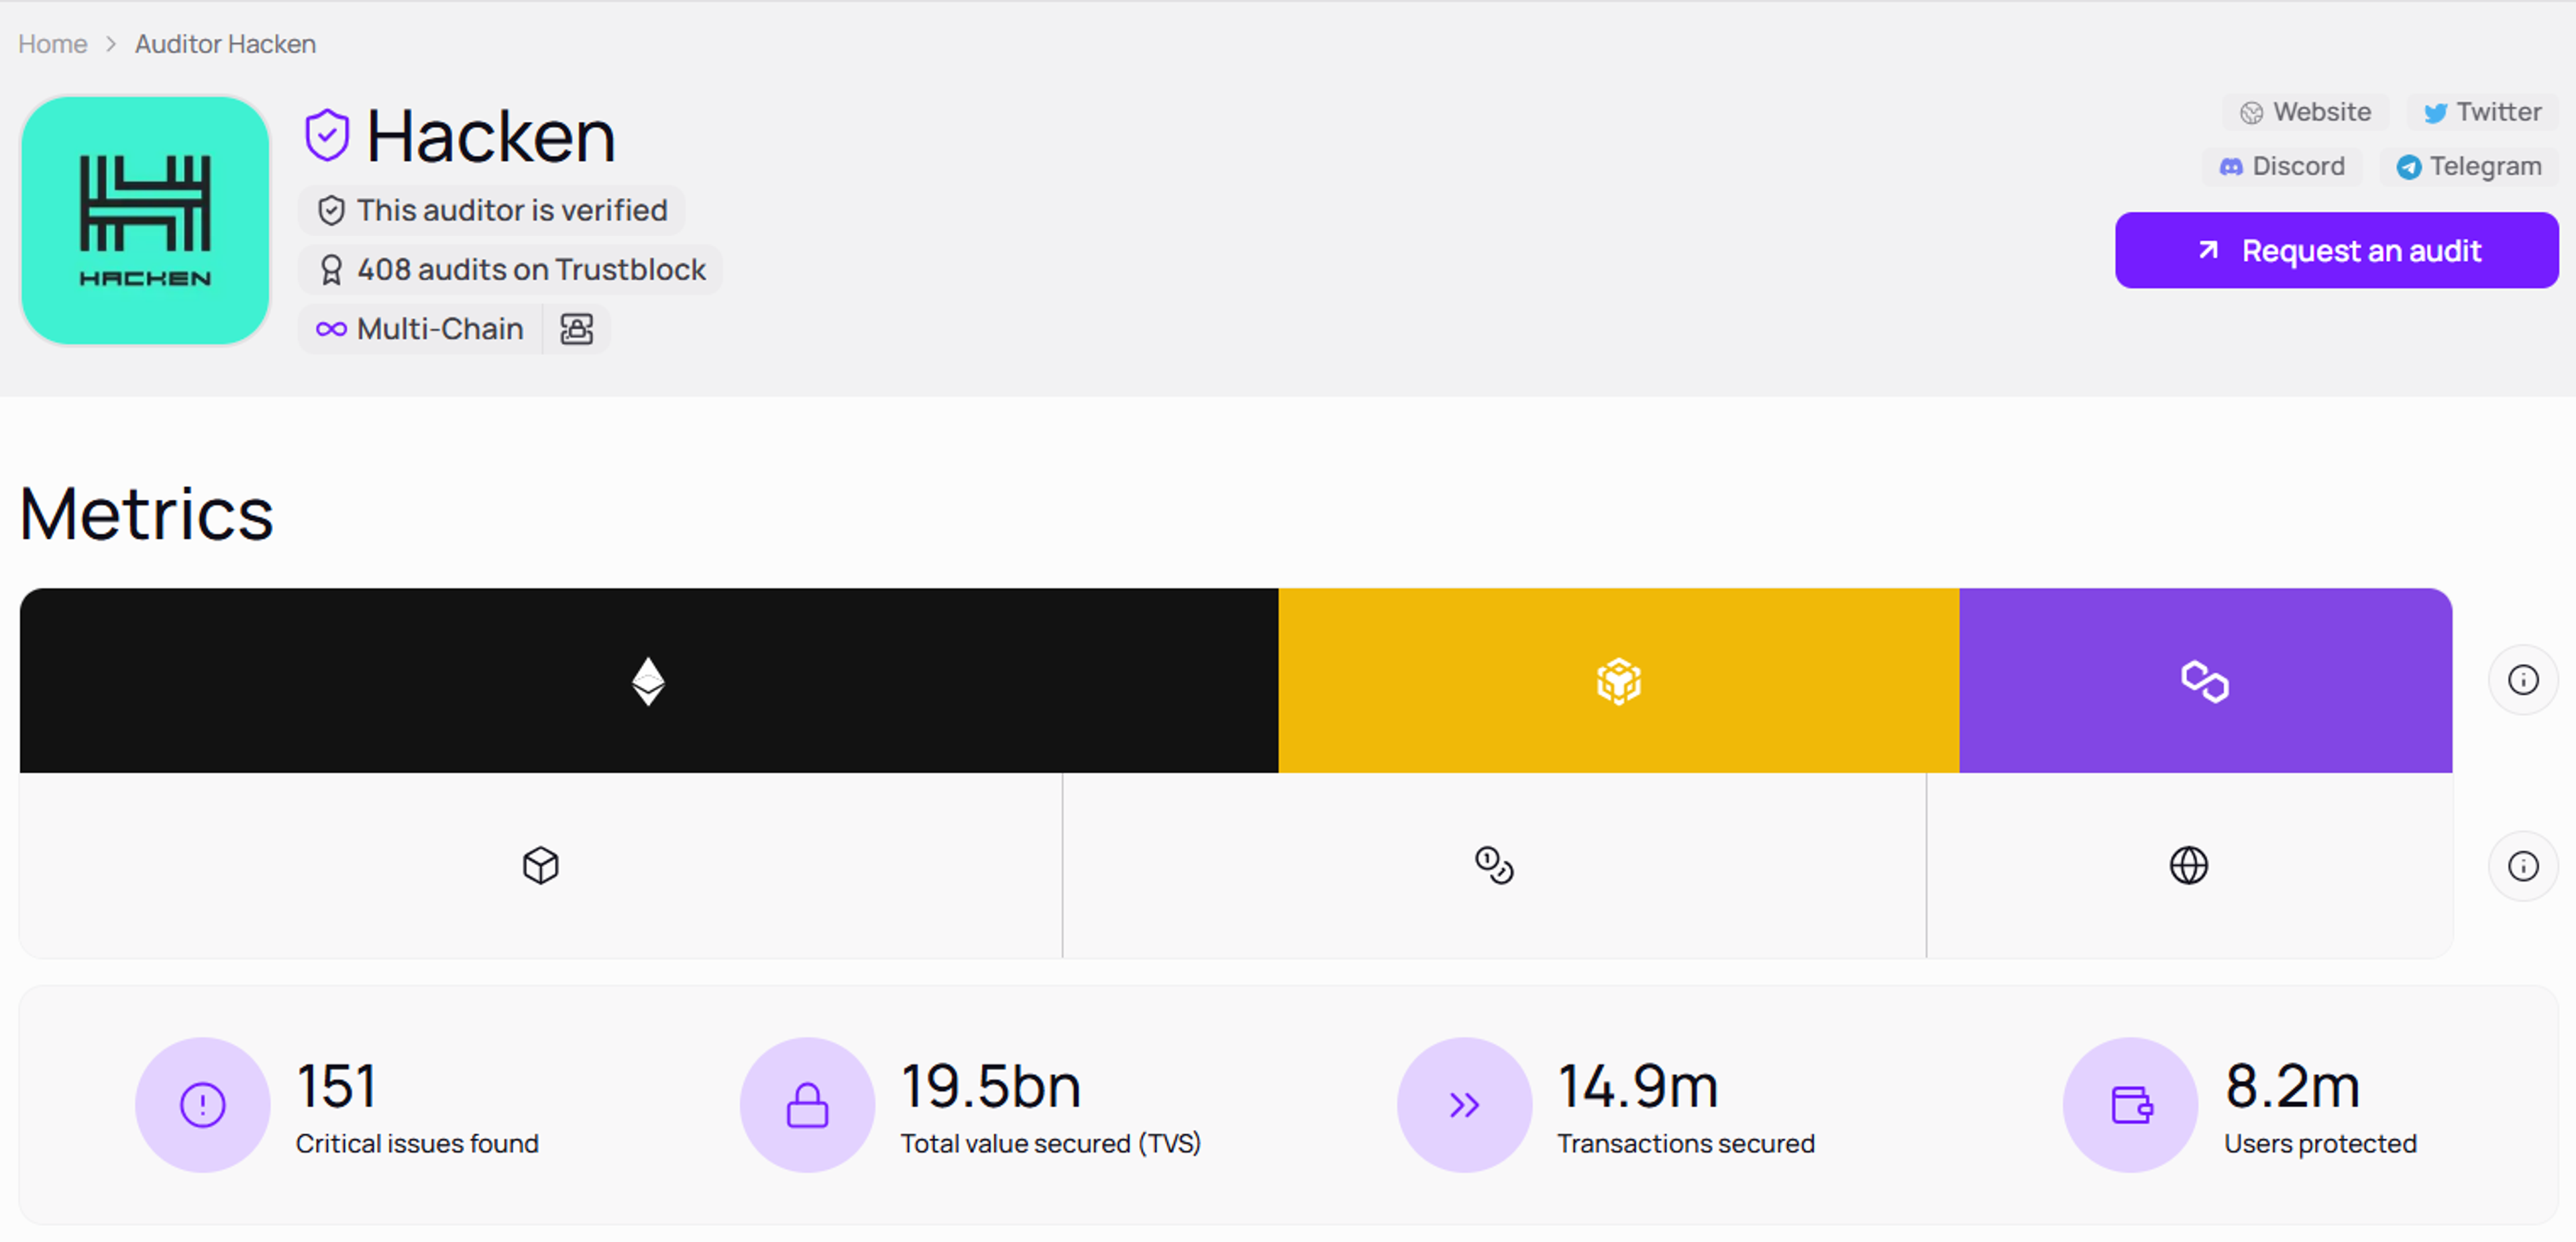
Task: Open the Website link
Action: pyautogui.click(x=2305, y=112)
